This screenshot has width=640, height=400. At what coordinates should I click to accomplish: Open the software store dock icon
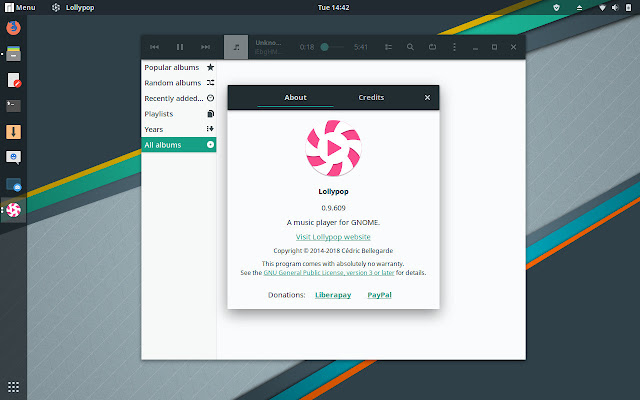[x=13, y=184]
